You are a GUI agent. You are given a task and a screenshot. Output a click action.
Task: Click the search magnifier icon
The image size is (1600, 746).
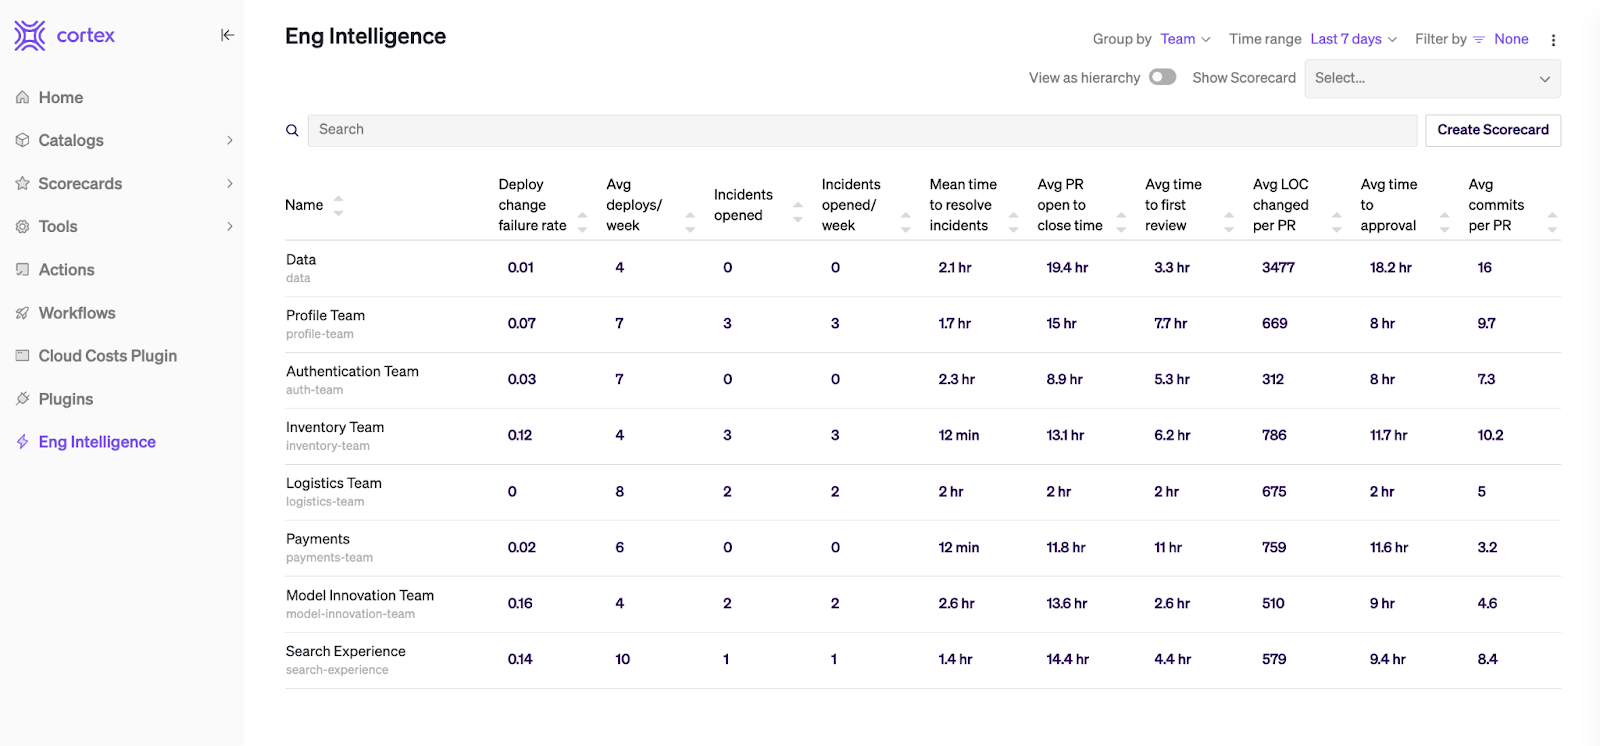point(292,130)
